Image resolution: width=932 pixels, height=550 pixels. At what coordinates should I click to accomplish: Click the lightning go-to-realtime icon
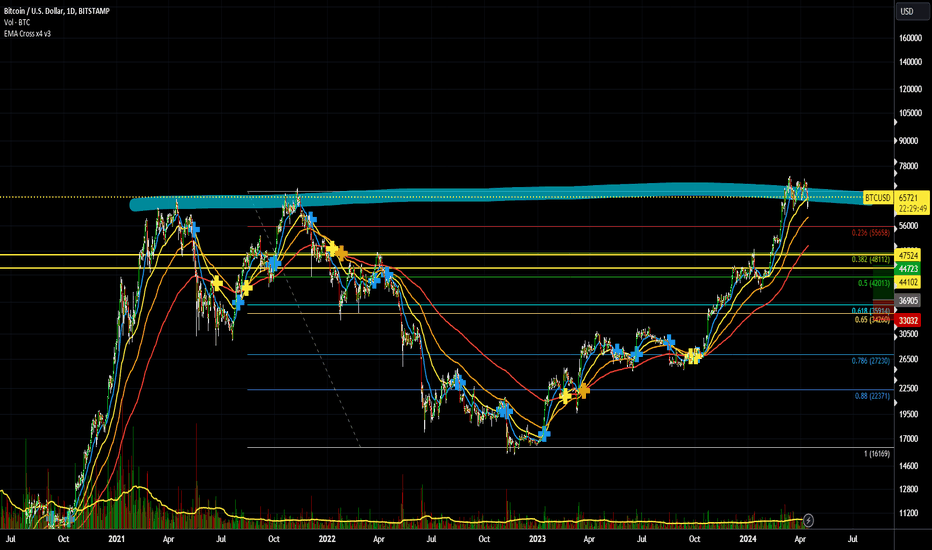808,521
